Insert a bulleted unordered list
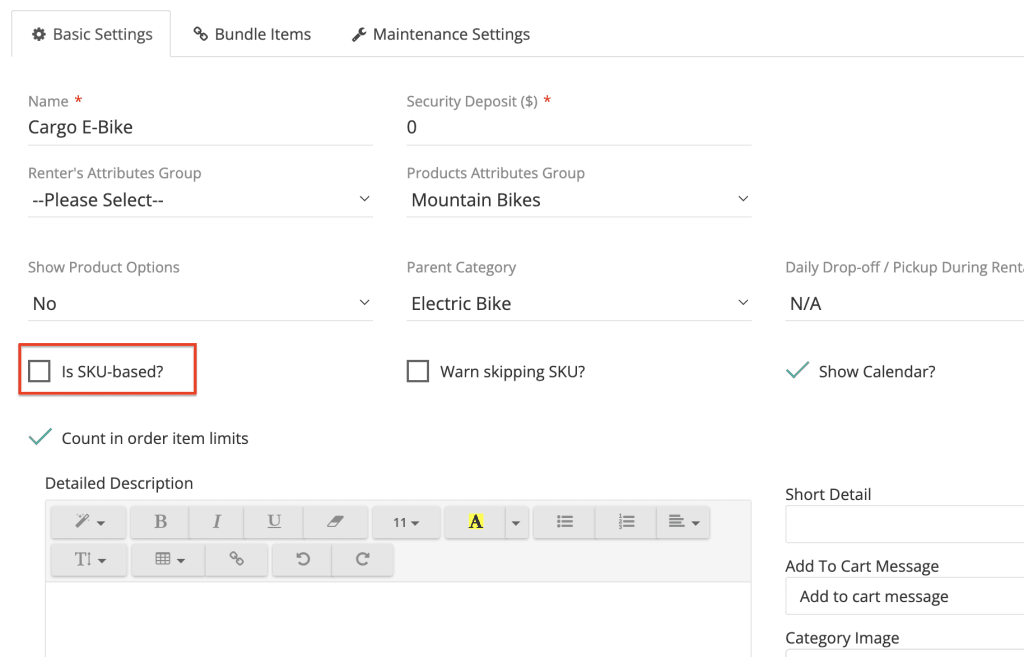The height and width of the screenshot is (657, 1024). pyautogui.click(x=564, y=522)
